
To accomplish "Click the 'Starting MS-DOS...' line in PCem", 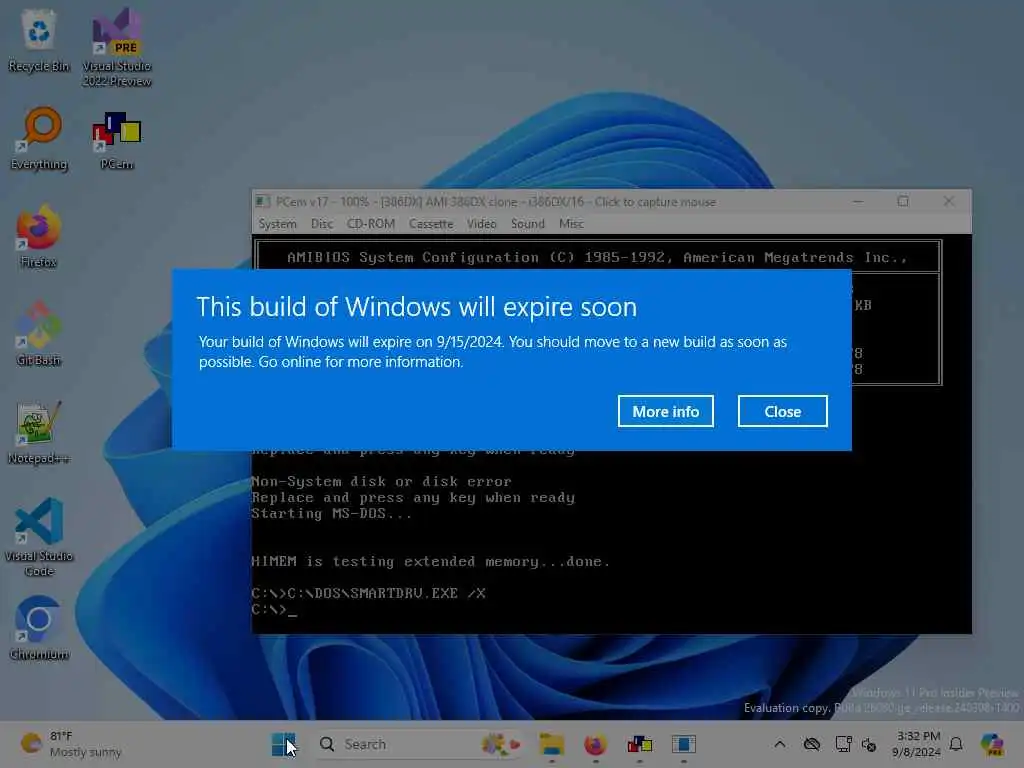I will click(x=332, y=514).
